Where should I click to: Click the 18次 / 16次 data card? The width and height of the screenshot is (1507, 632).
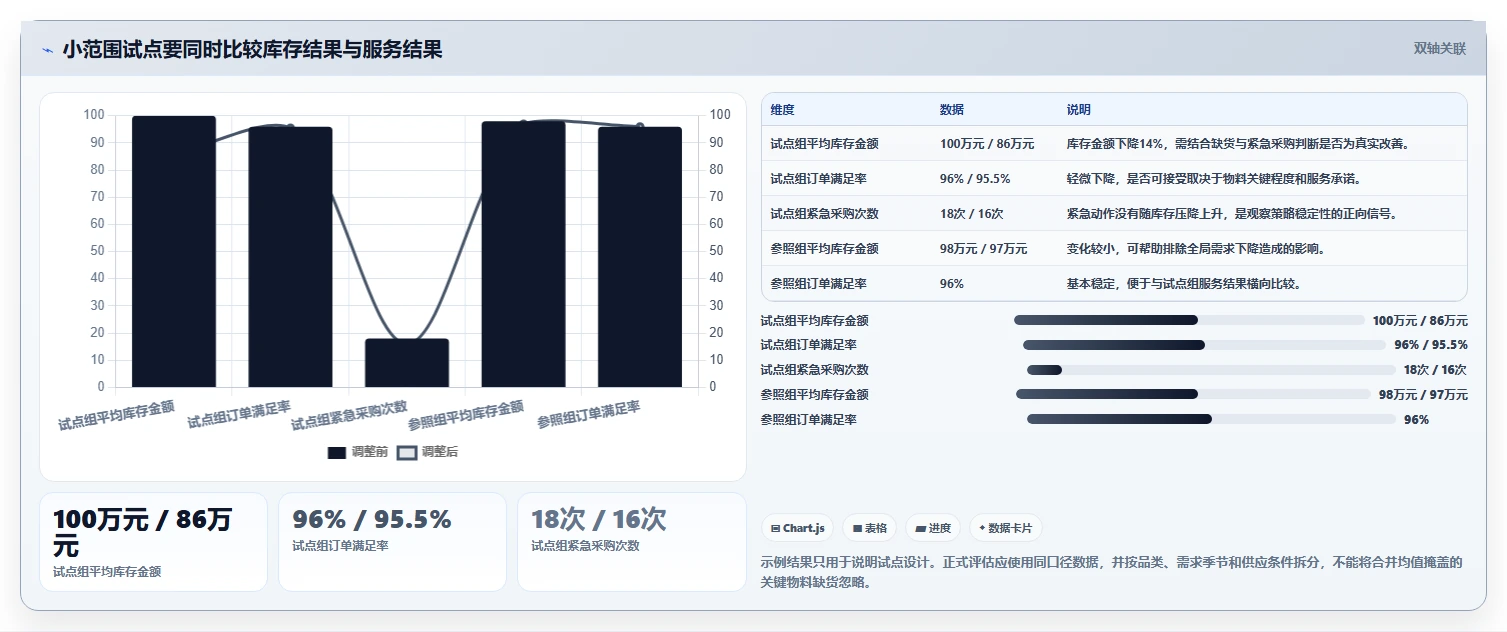pyautogui.click(x=631, y=542)
